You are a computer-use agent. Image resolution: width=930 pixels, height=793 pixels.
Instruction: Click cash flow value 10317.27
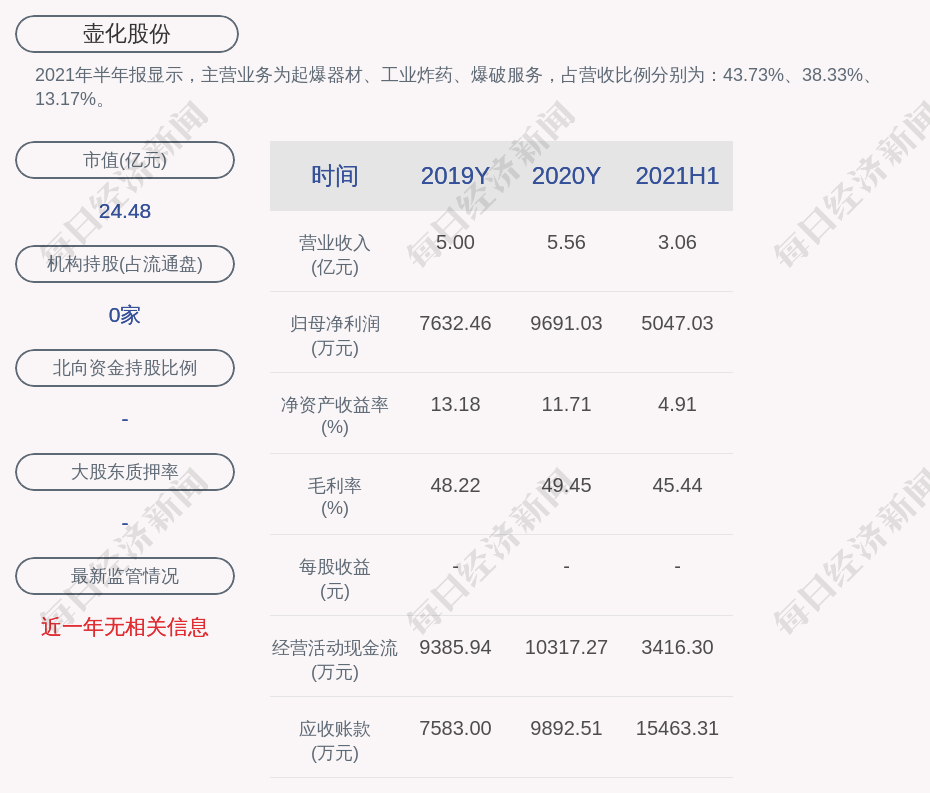[x=566, y=647]
